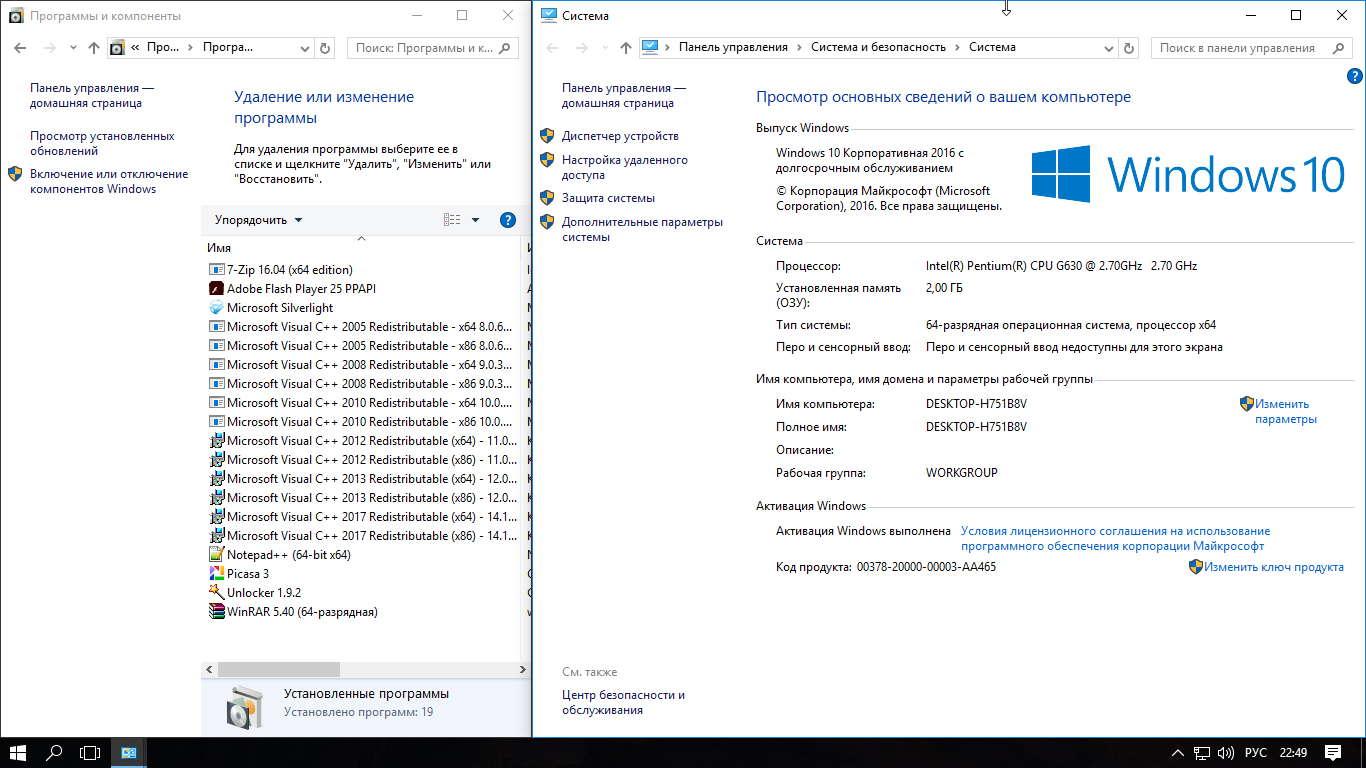This screenshot has width=1366, height=768.
Task: Open Защита системы link
Action: coord(608,198)
